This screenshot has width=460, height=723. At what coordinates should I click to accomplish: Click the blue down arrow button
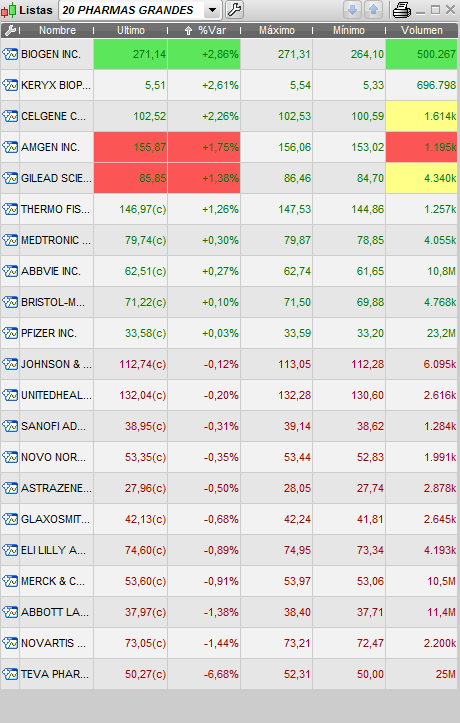tap(353, 10)
